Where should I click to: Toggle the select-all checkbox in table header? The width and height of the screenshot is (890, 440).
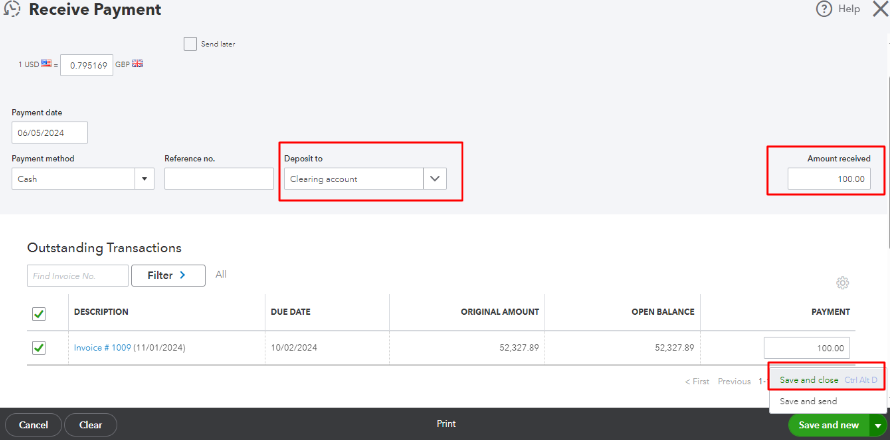(x=39, y=314)
